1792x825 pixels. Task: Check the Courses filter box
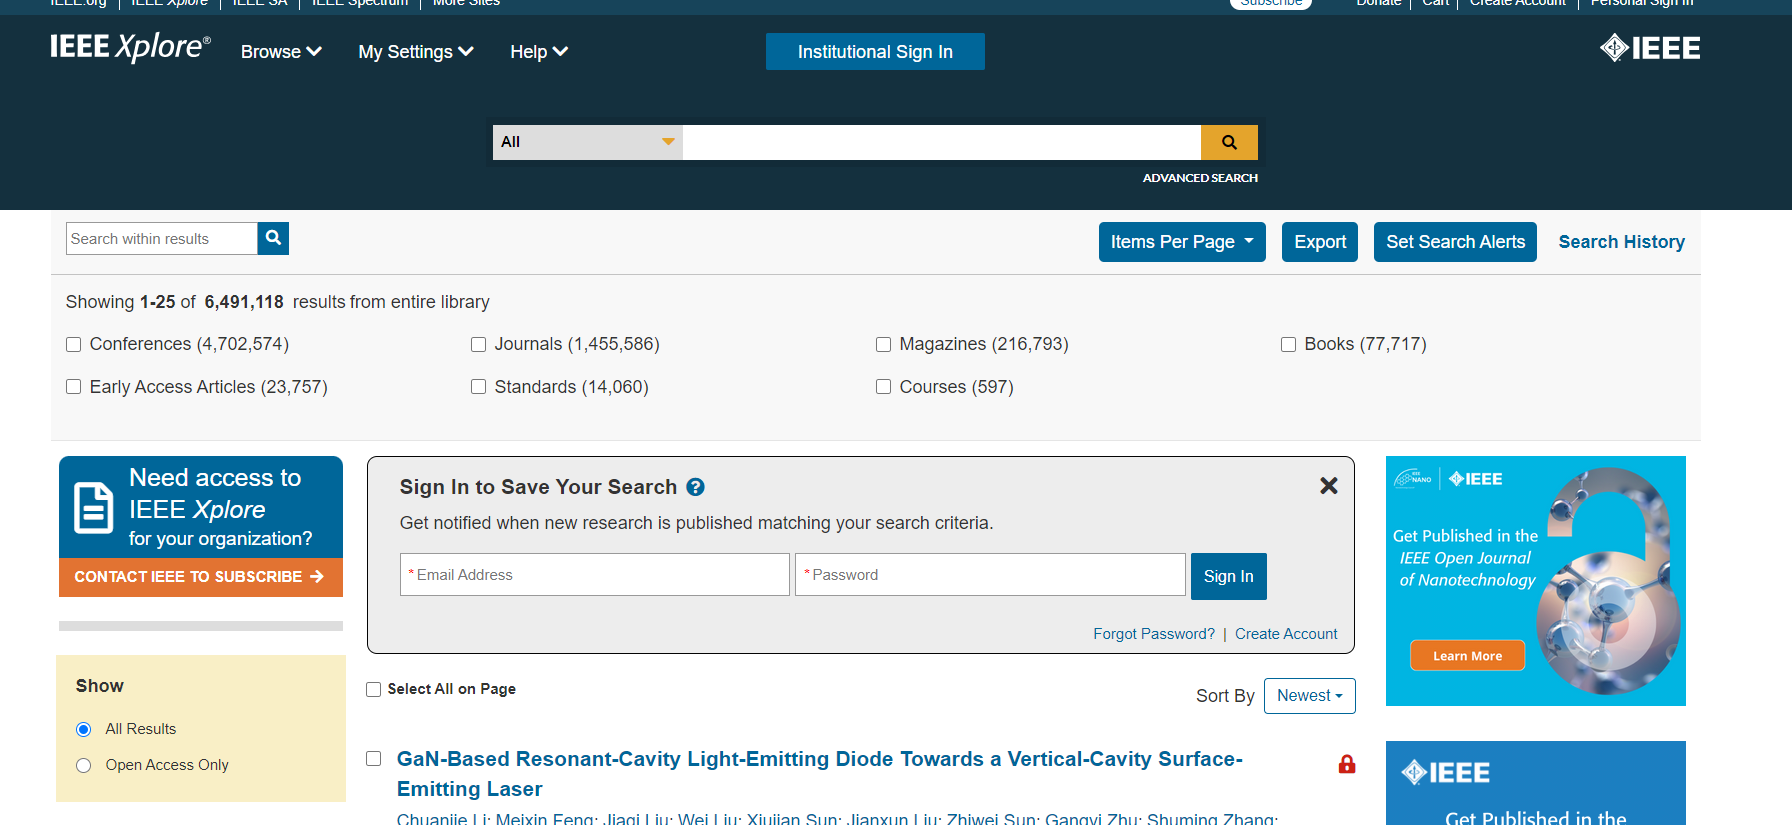click(883, 387)
